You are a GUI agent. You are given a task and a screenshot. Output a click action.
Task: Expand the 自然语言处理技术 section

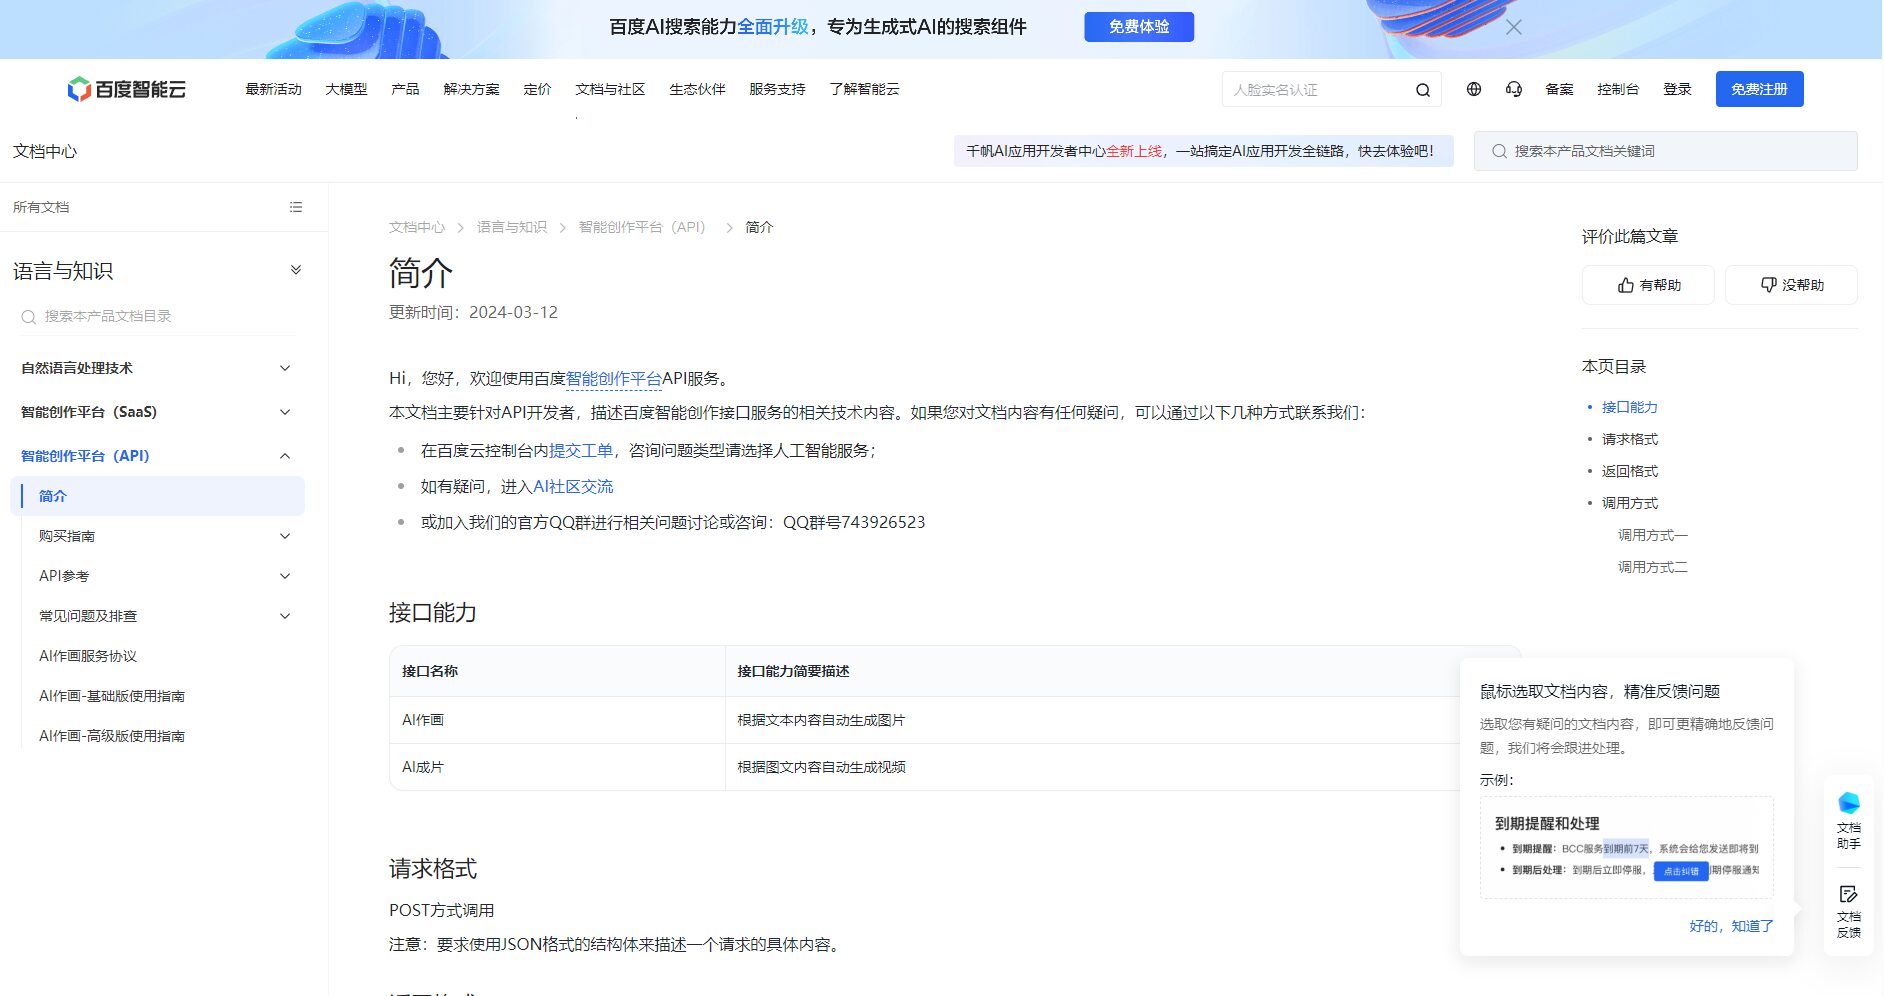pyautogui.click(x=157, y=368)
